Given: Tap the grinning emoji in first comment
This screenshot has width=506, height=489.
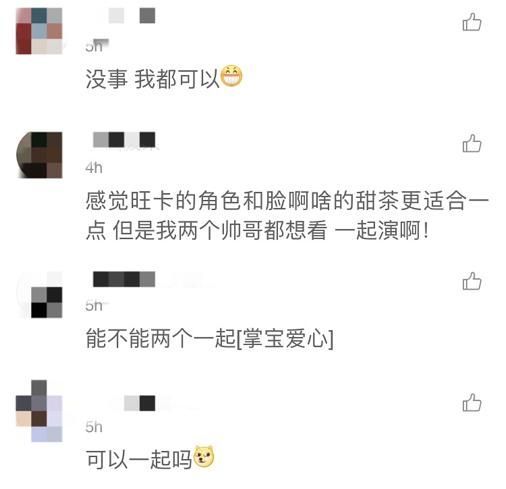Looking at the screenshot, I should [x=232, y=77].
